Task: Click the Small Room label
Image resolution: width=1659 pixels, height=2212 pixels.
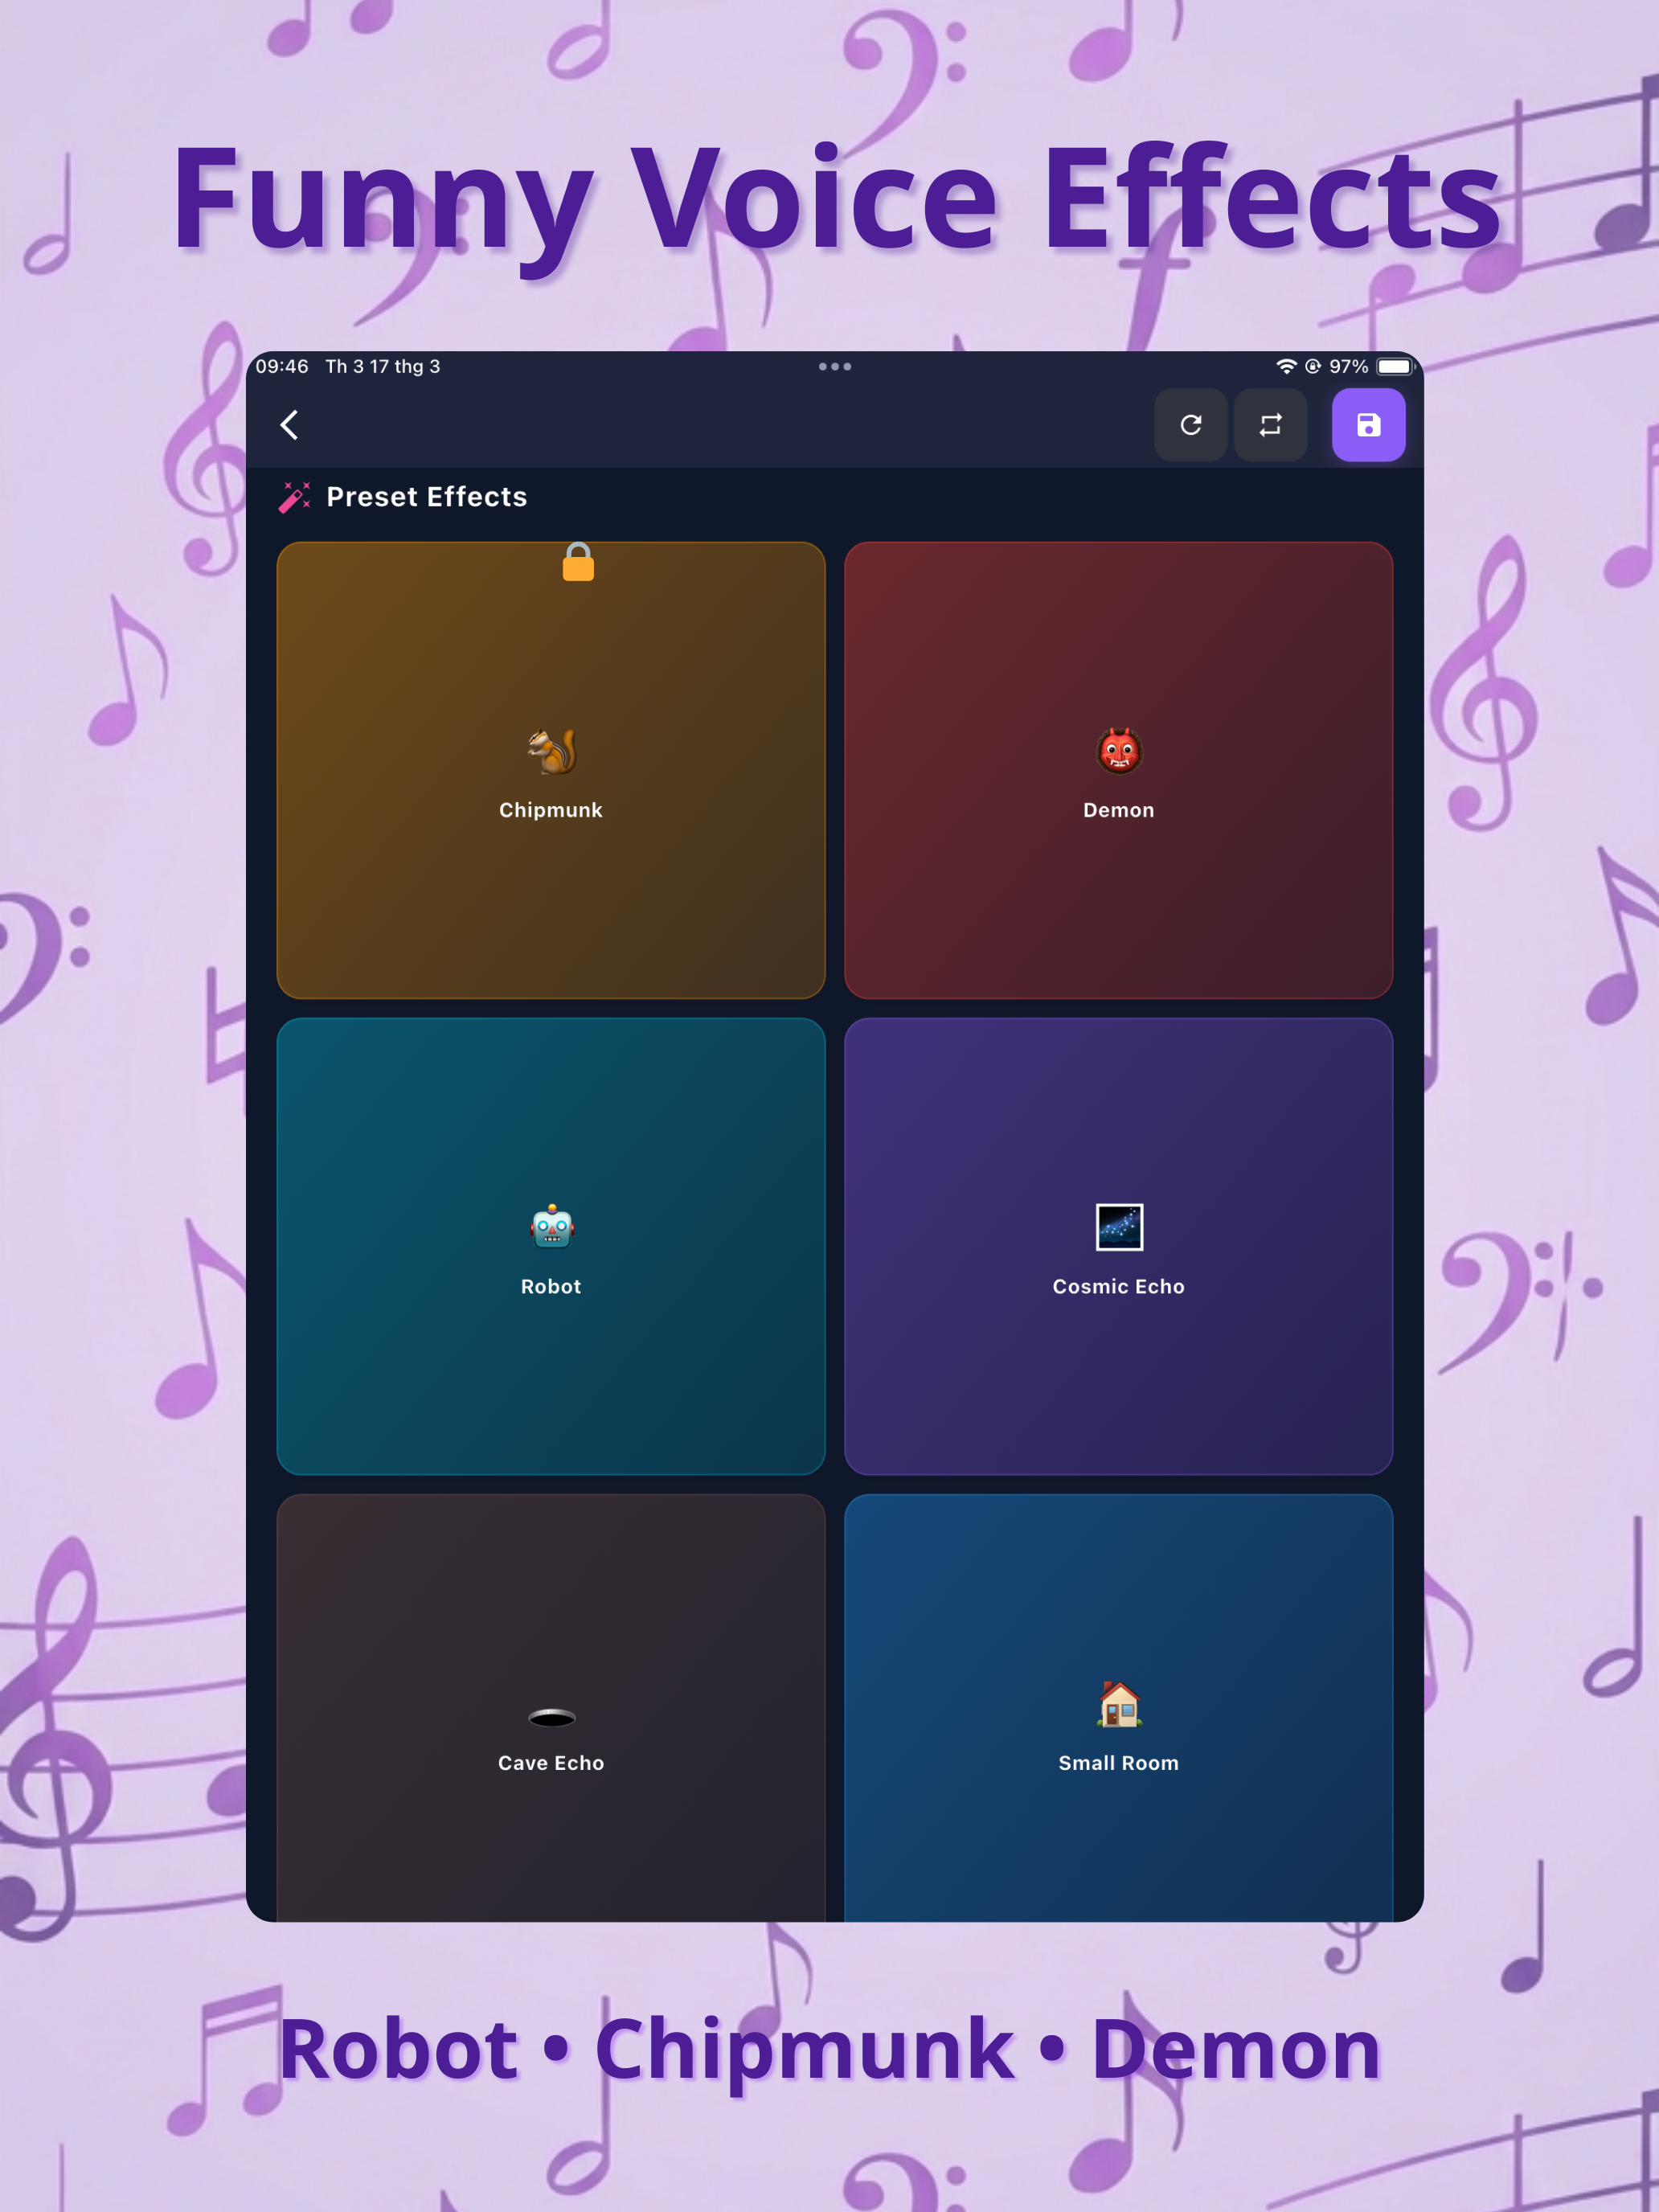Action: pos(1119,1763)
